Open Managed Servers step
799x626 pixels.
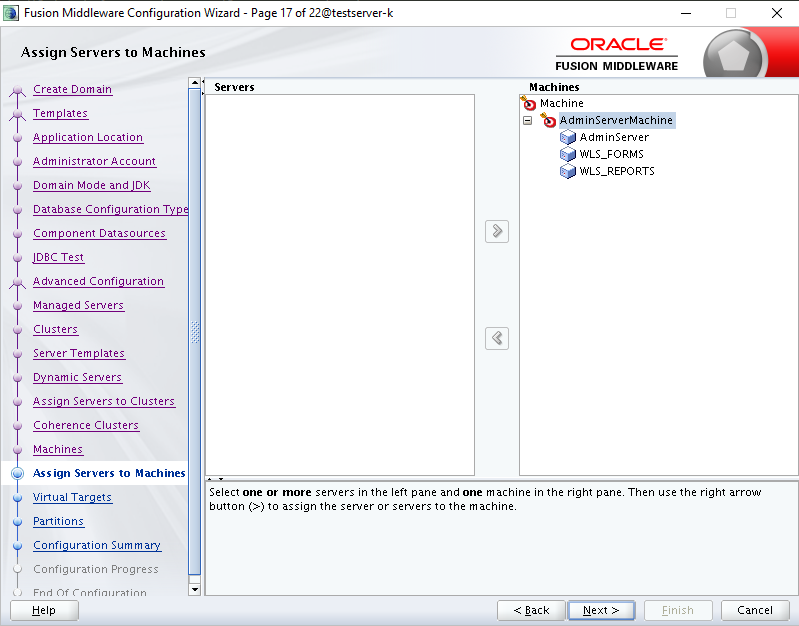click(78, 305)
